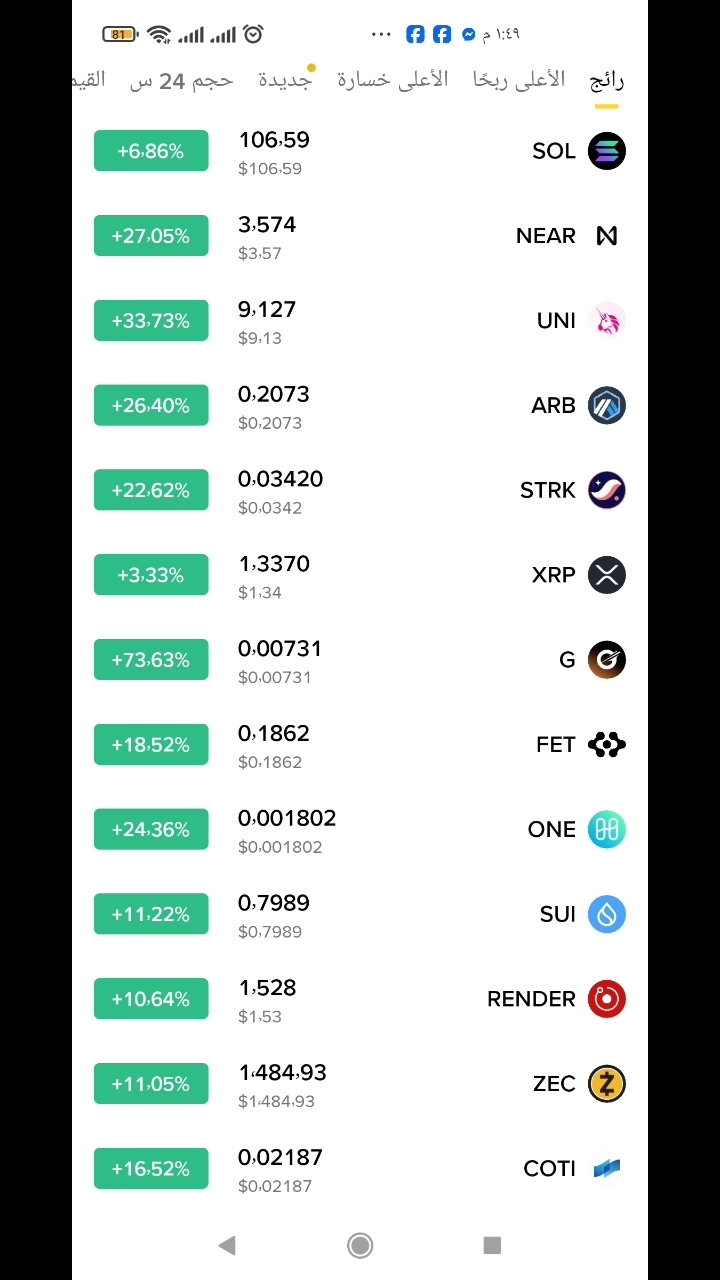Tap the SOL Solana coin icon
720x1280 pixels.
(x=606, y=151)
